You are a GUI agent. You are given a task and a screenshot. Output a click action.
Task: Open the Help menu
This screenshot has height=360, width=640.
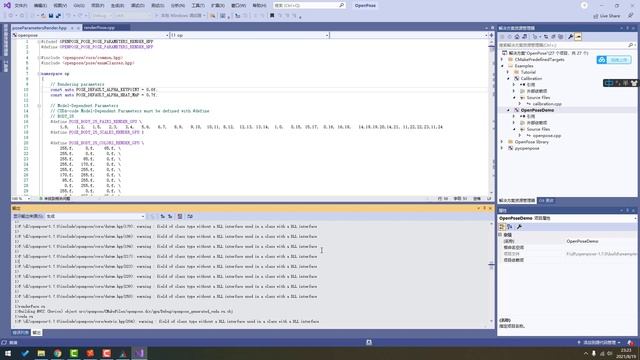pos(259,6)
